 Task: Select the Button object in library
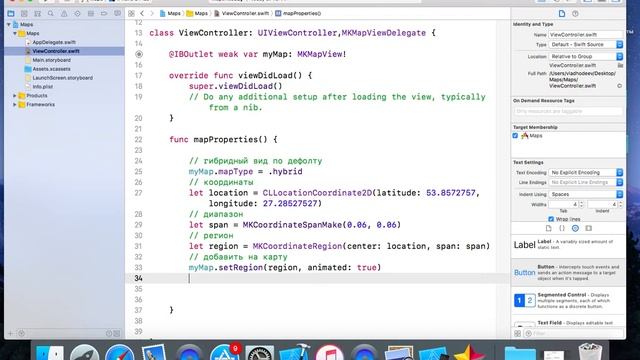tap(568, 272)
